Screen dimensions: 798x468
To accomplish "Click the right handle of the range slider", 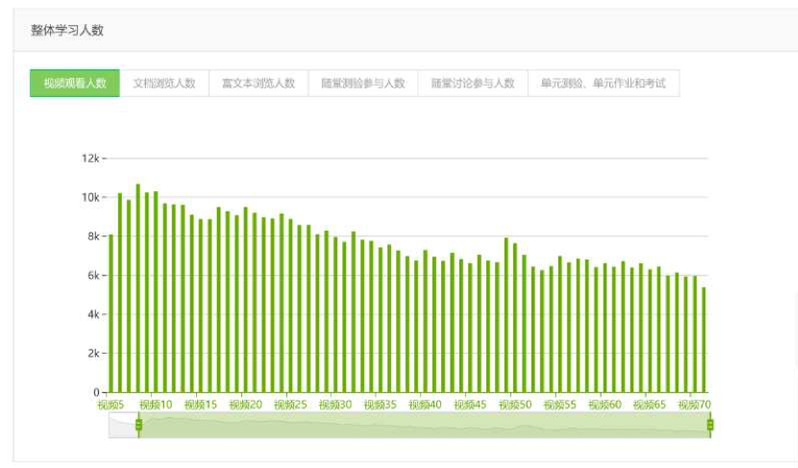I will pyautogui.click(x=710, y=426).
